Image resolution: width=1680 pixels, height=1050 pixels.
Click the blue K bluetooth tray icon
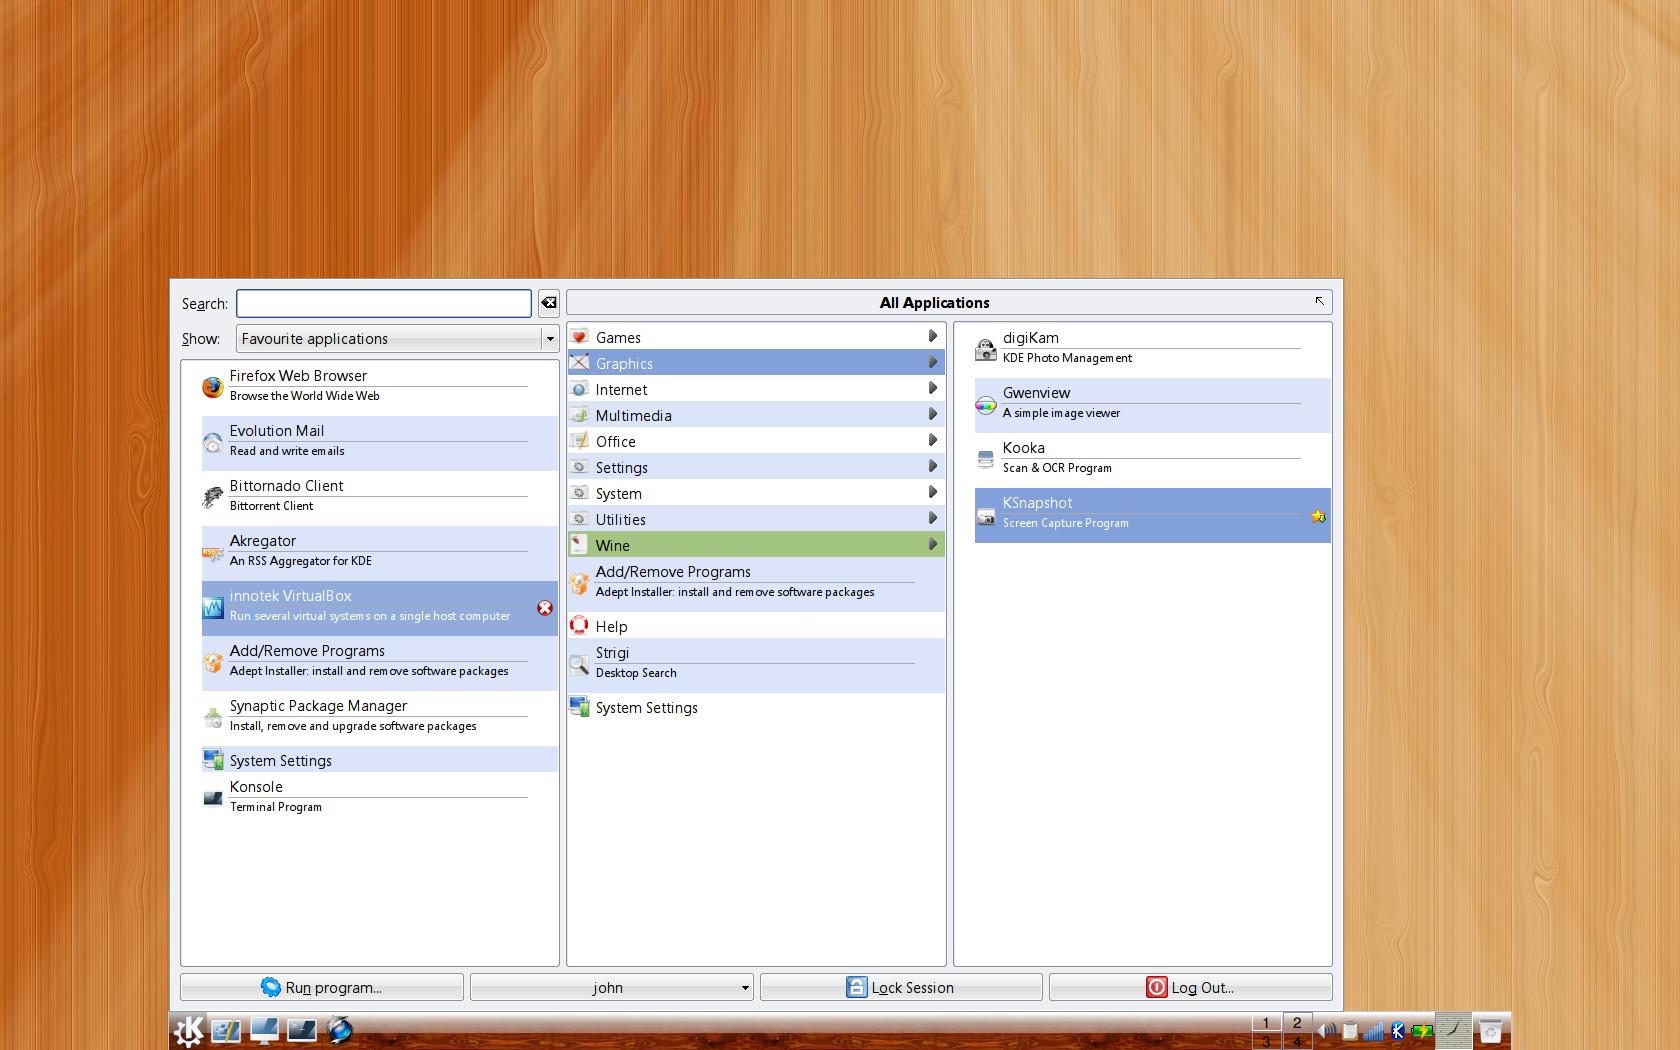point(1398,1030)
